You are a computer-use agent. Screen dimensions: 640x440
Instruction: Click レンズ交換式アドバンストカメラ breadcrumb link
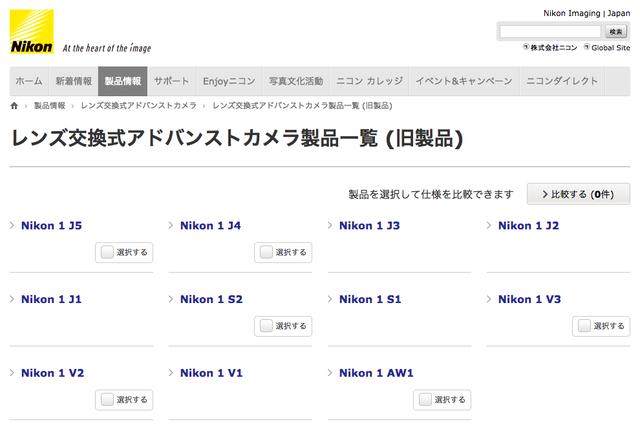tap(138, 106)
